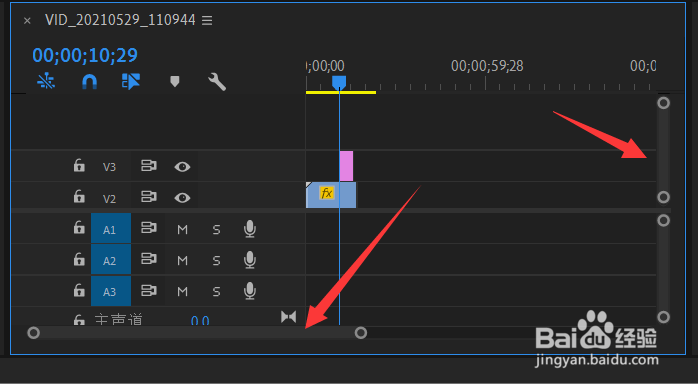This screenshot has width=698, height=384.
Task: Click the master track volume value 0.0
Action: pos(200,320)
